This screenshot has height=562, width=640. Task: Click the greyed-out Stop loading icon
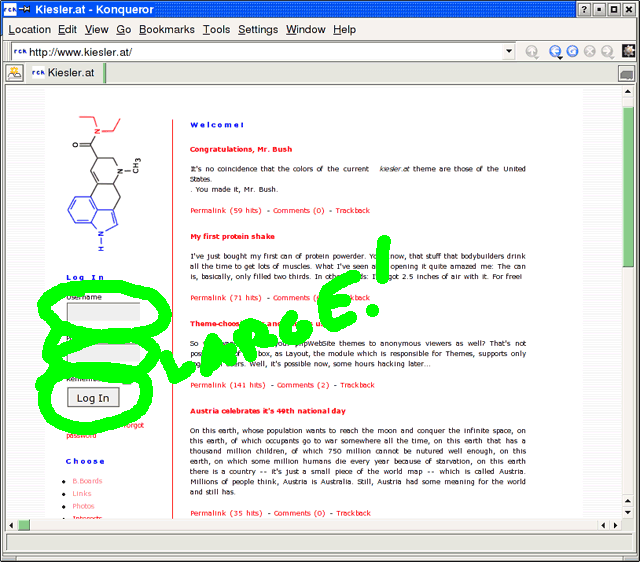click(590, 52)
